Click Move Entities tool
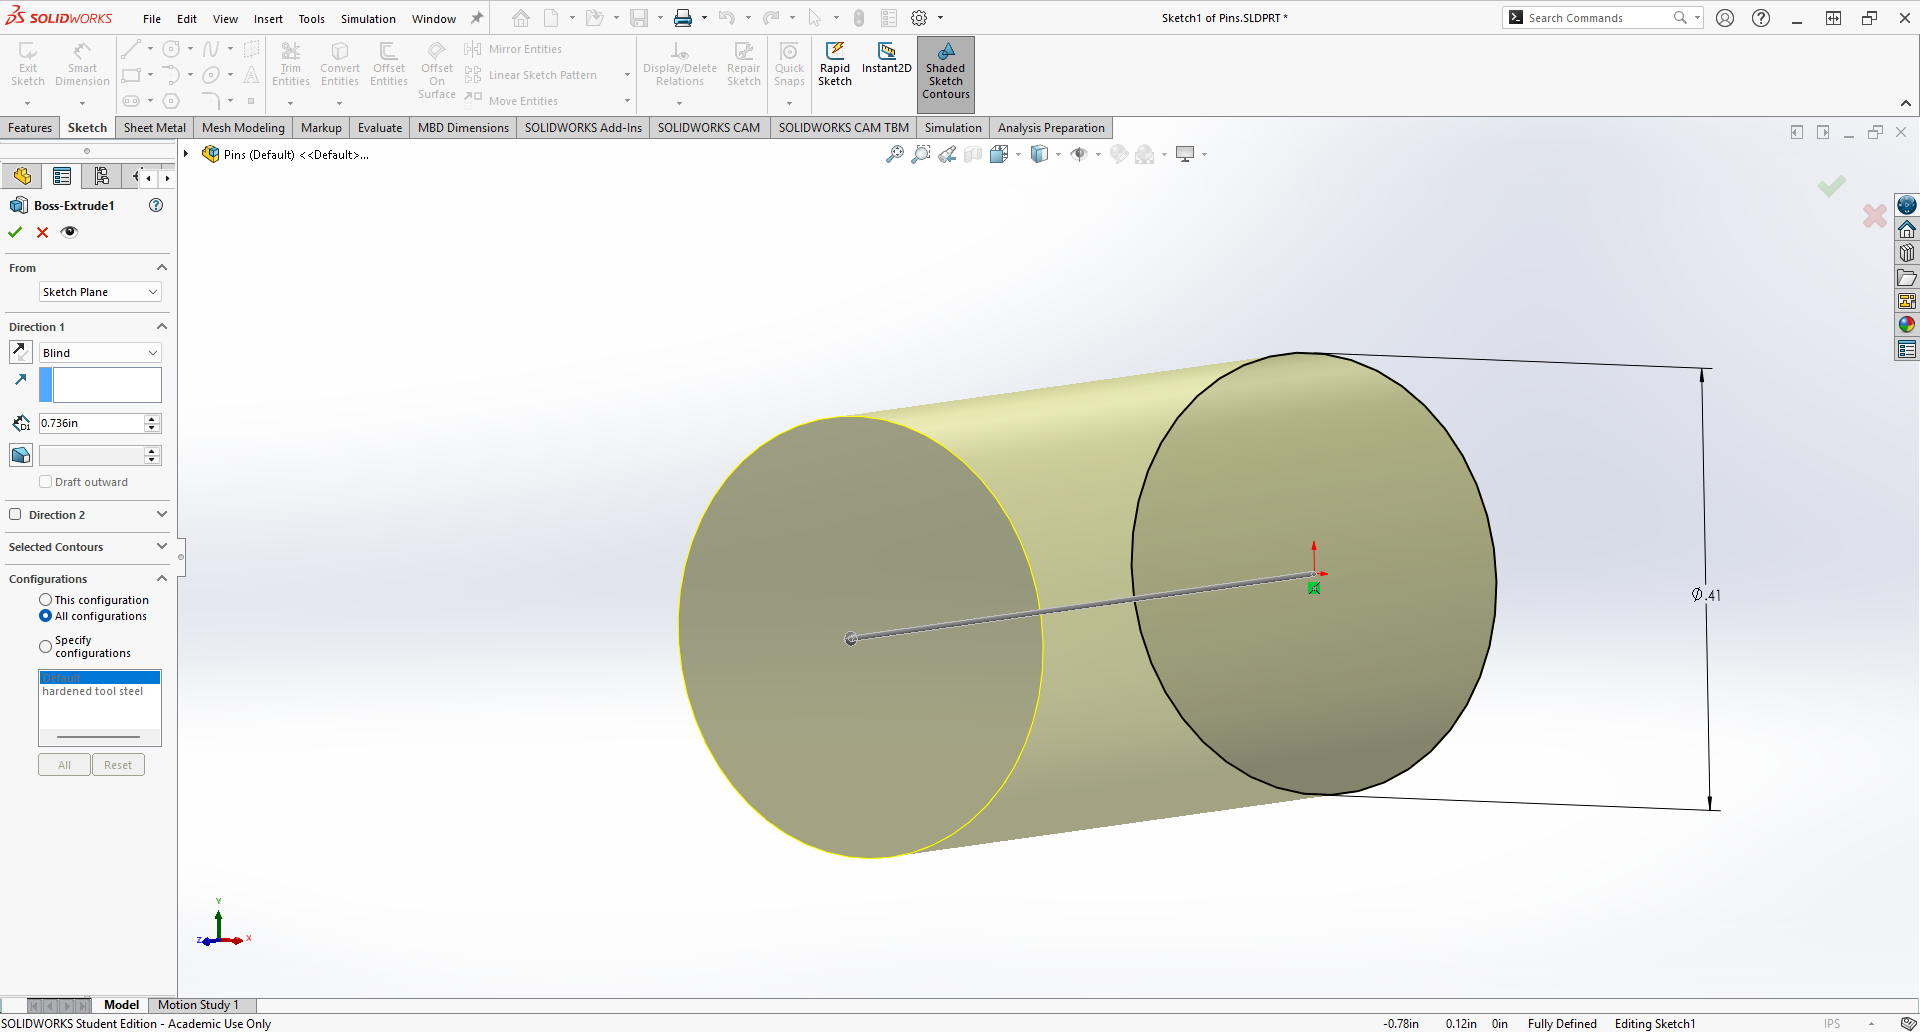The width and height of the screenshot is (1920, 1032). 512,101
